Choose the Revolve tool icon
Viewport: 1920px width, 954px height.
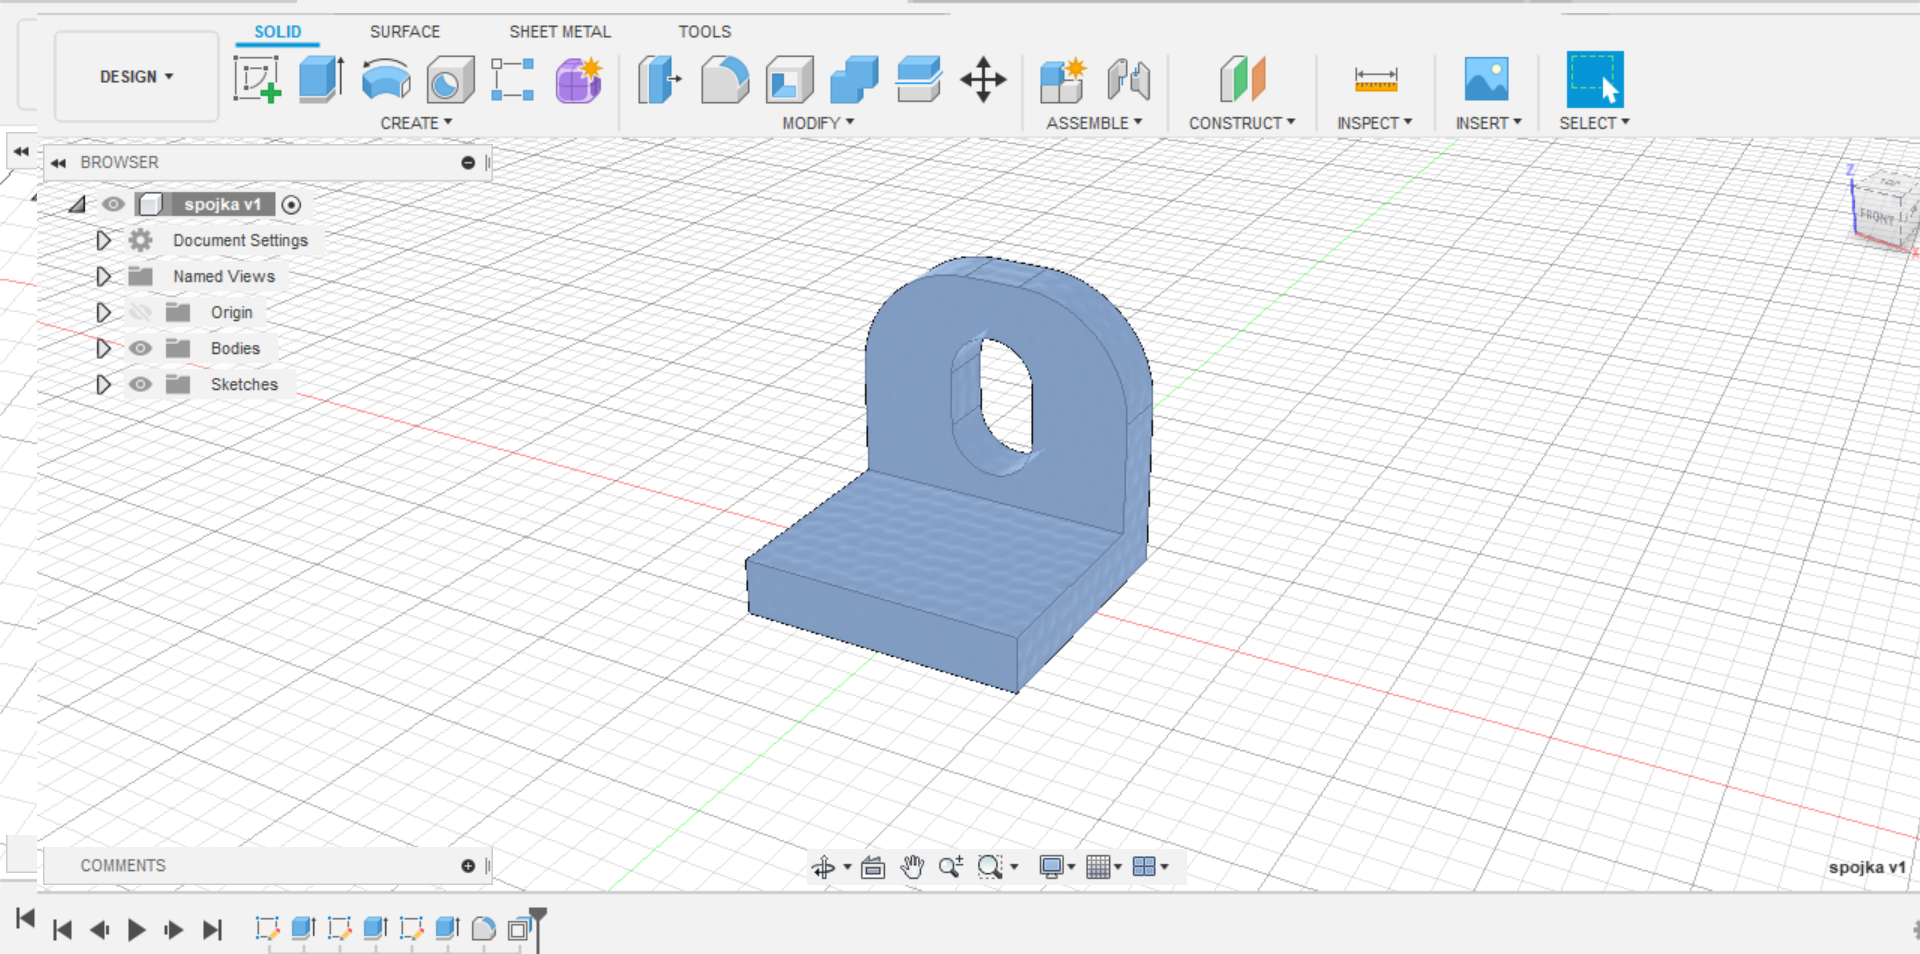click(386, 79)
